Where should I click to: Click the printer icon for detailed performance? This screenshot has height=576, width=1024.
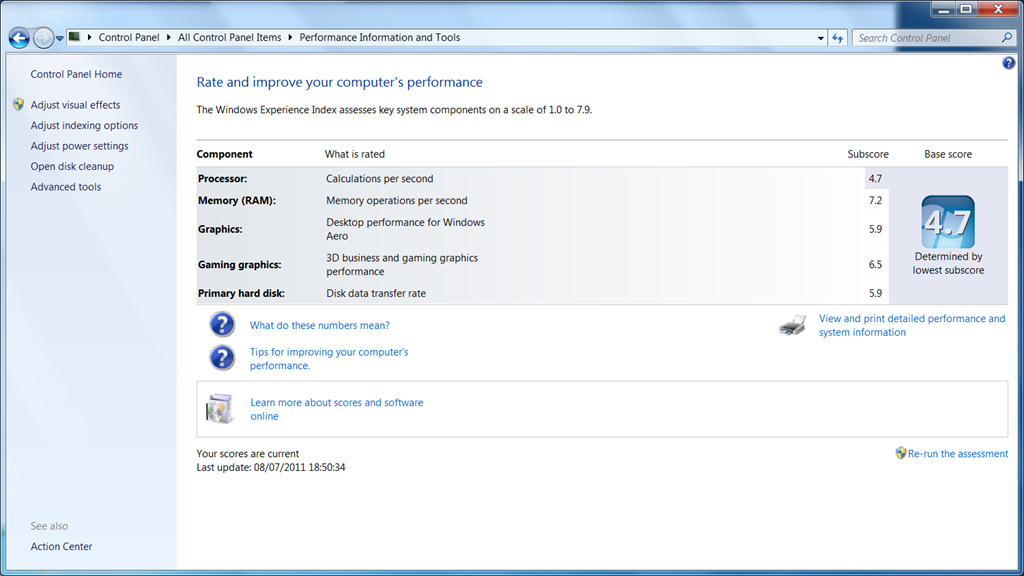tap(793, 325)
